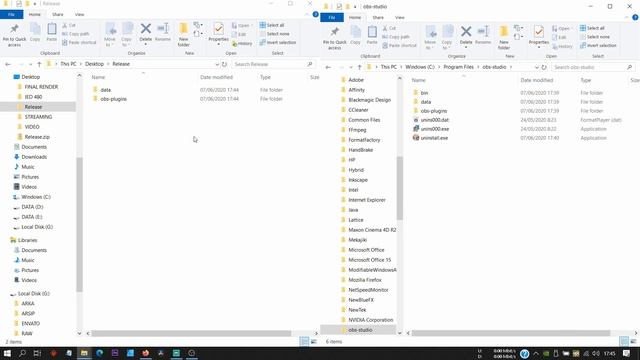The image size is (640, 360).
Task: Click Copy to in obs-studio window ribbon
Action: 447,38
